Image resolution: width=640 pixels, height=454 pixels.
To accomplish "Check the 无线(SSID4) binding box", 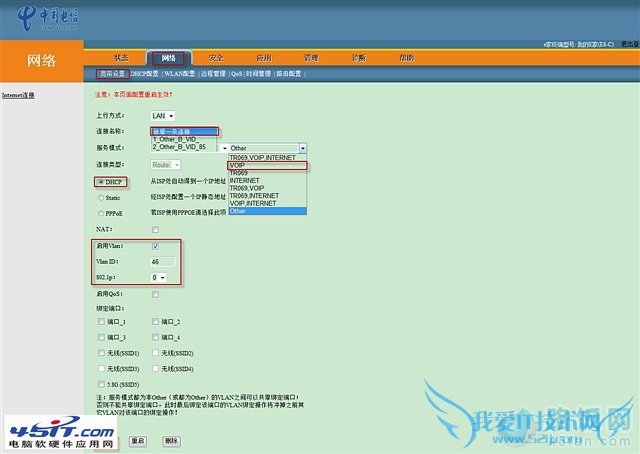I will coord(156,369).
